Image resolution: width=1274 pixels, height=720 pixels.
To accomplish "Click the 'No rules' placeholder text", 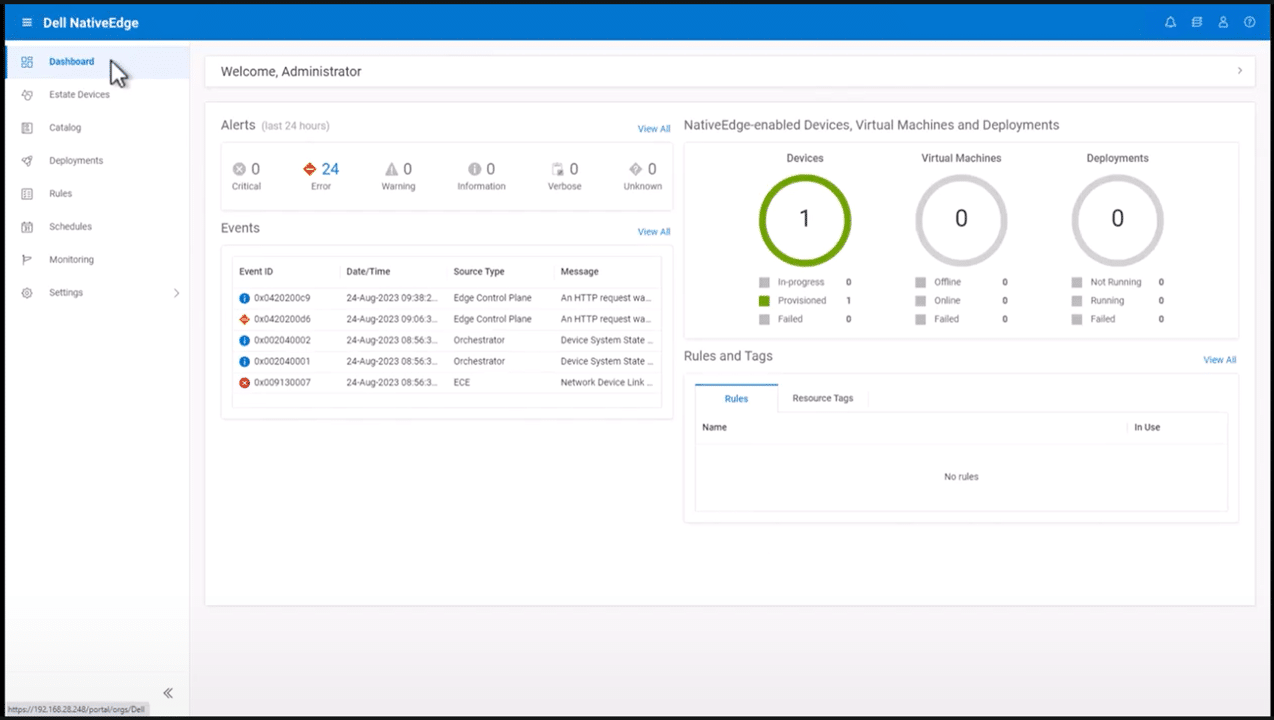I will tap(961, 477).
